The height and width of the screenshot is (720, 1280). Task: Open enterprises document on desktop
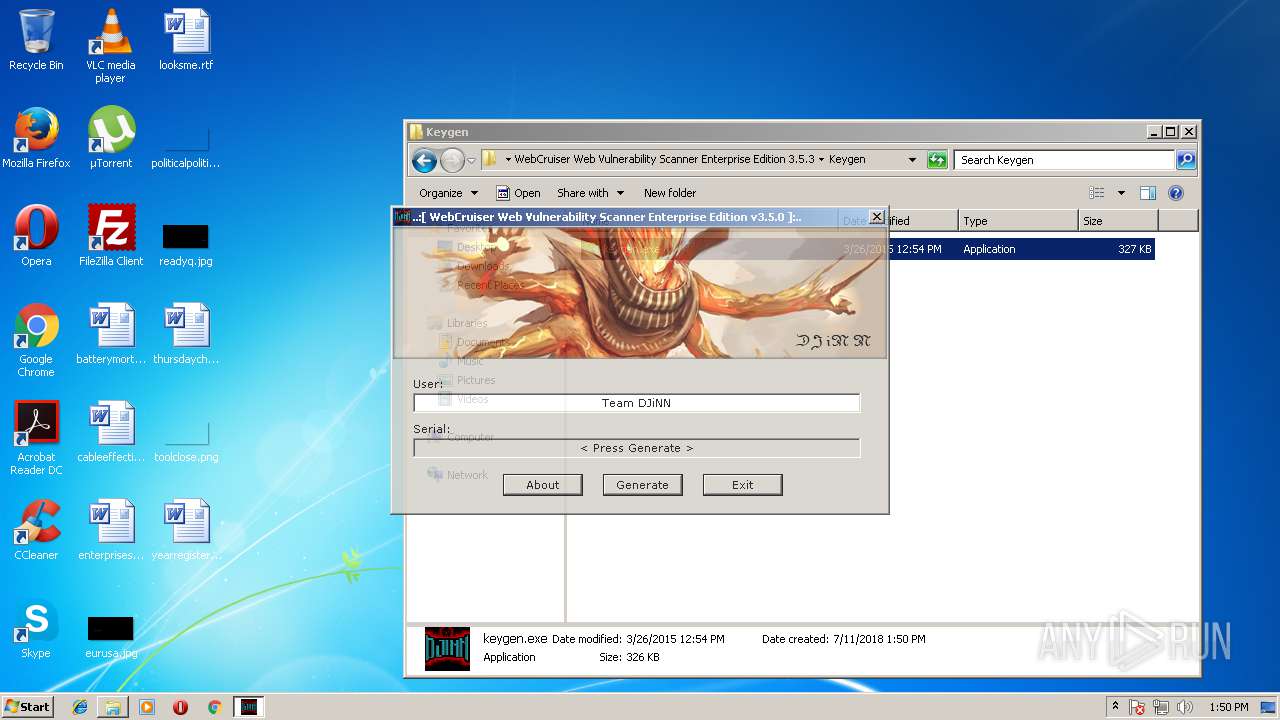111,530
